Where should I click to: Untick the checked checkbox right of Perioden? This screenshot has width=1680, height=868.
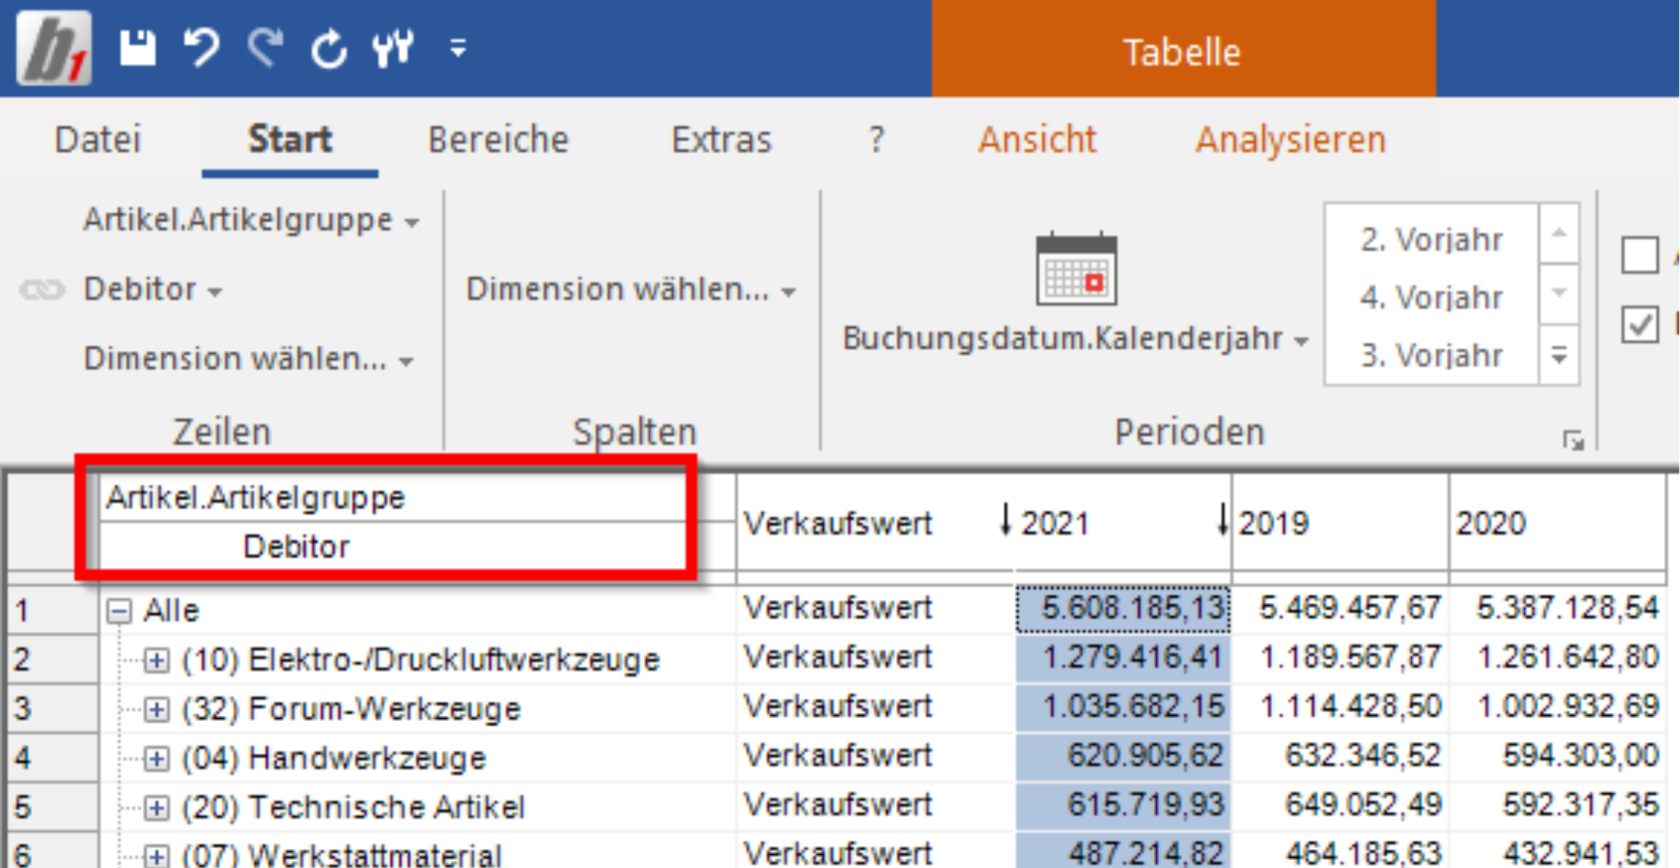1640,324
